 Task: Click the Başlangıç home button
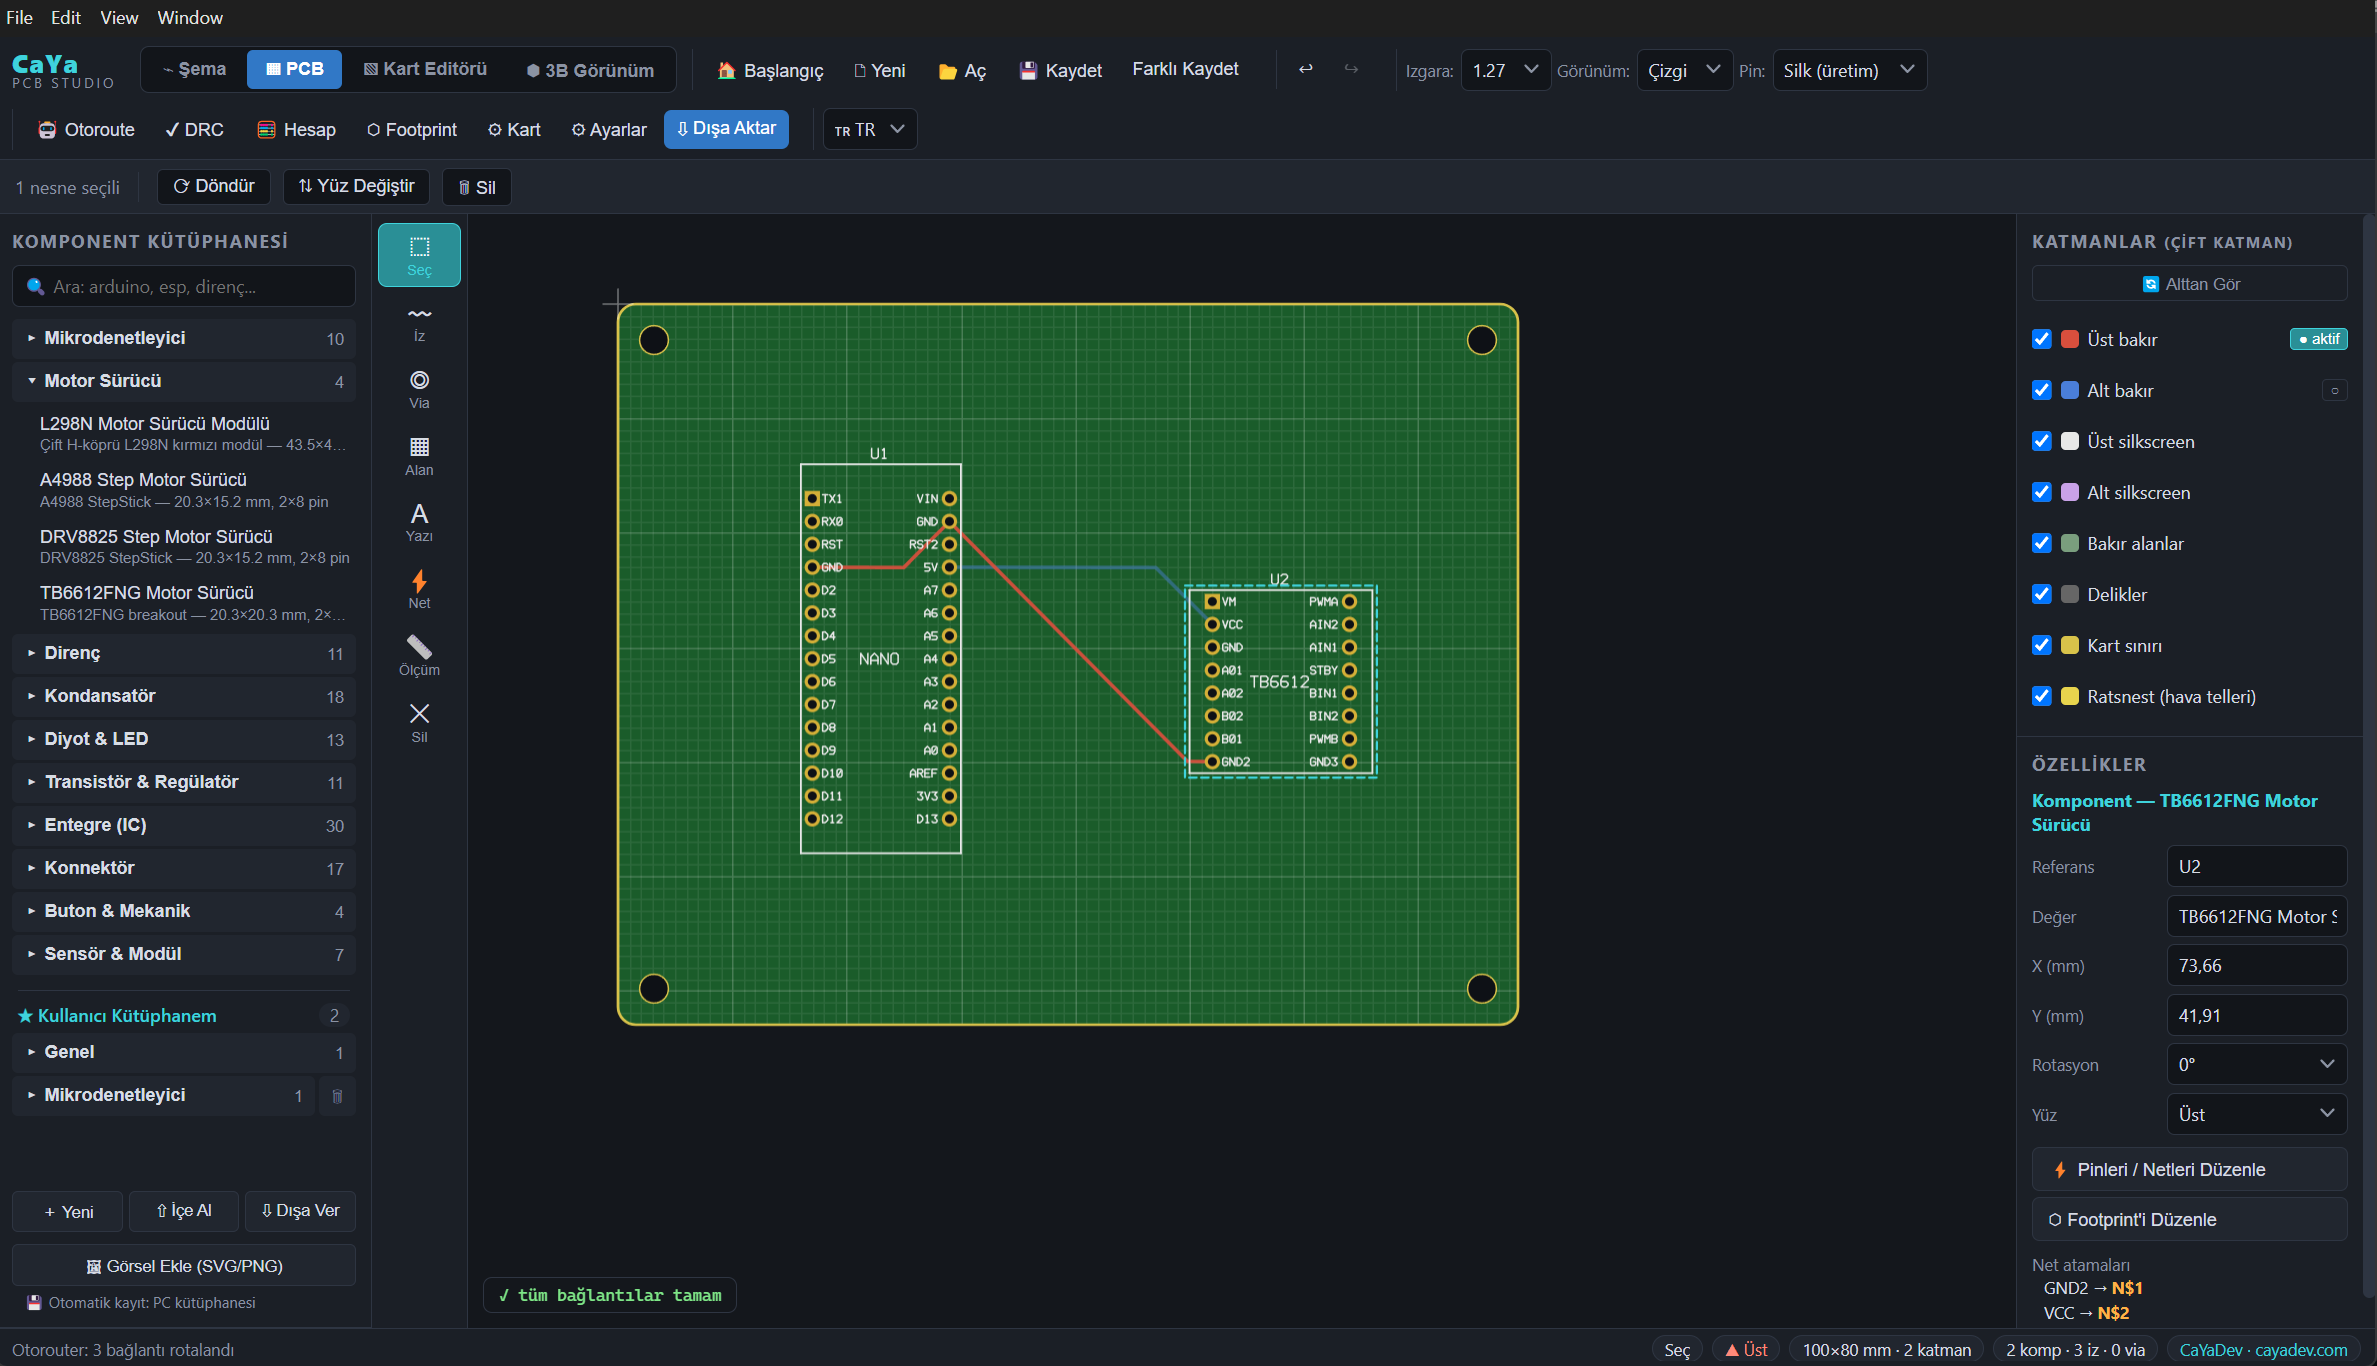tap(771, 70)
